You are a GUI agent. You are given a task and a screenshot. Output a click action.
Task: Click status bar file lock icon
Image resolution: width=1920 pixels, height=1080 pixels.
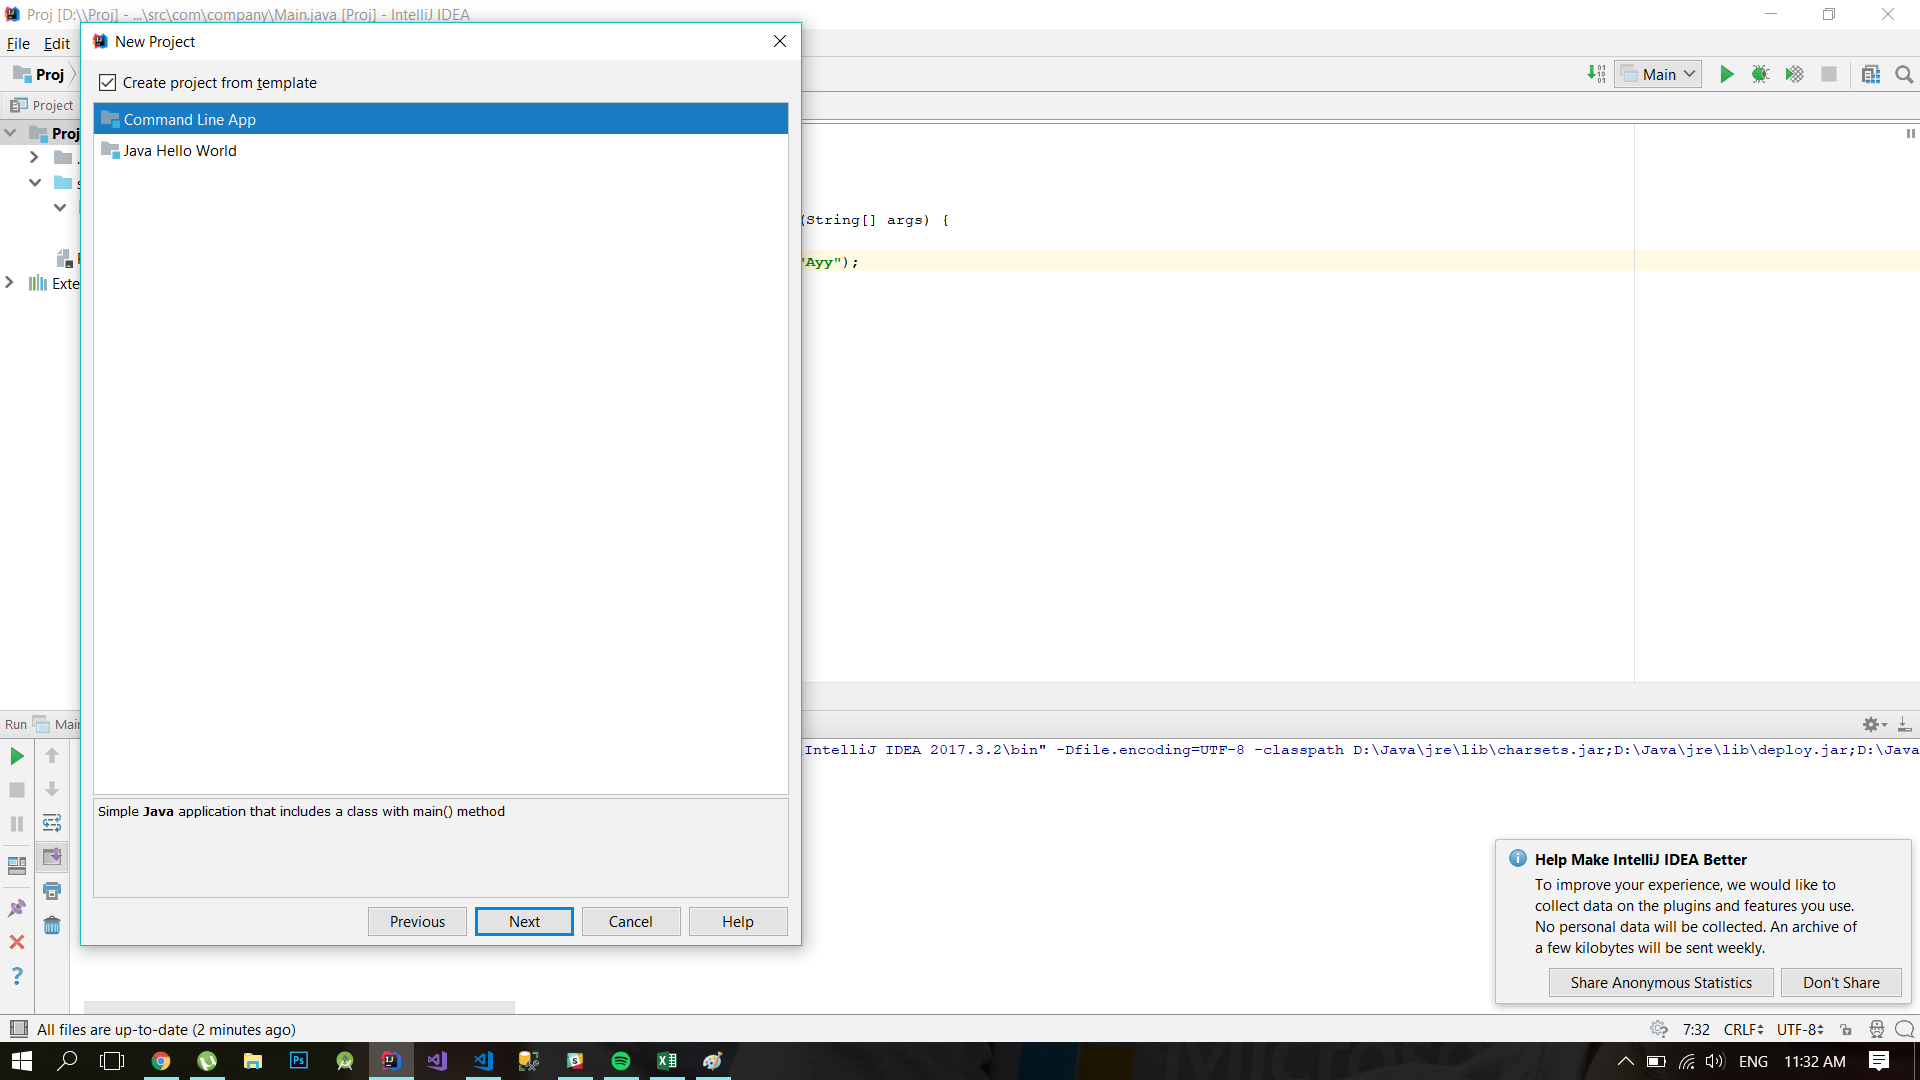click(1846, 1029)
